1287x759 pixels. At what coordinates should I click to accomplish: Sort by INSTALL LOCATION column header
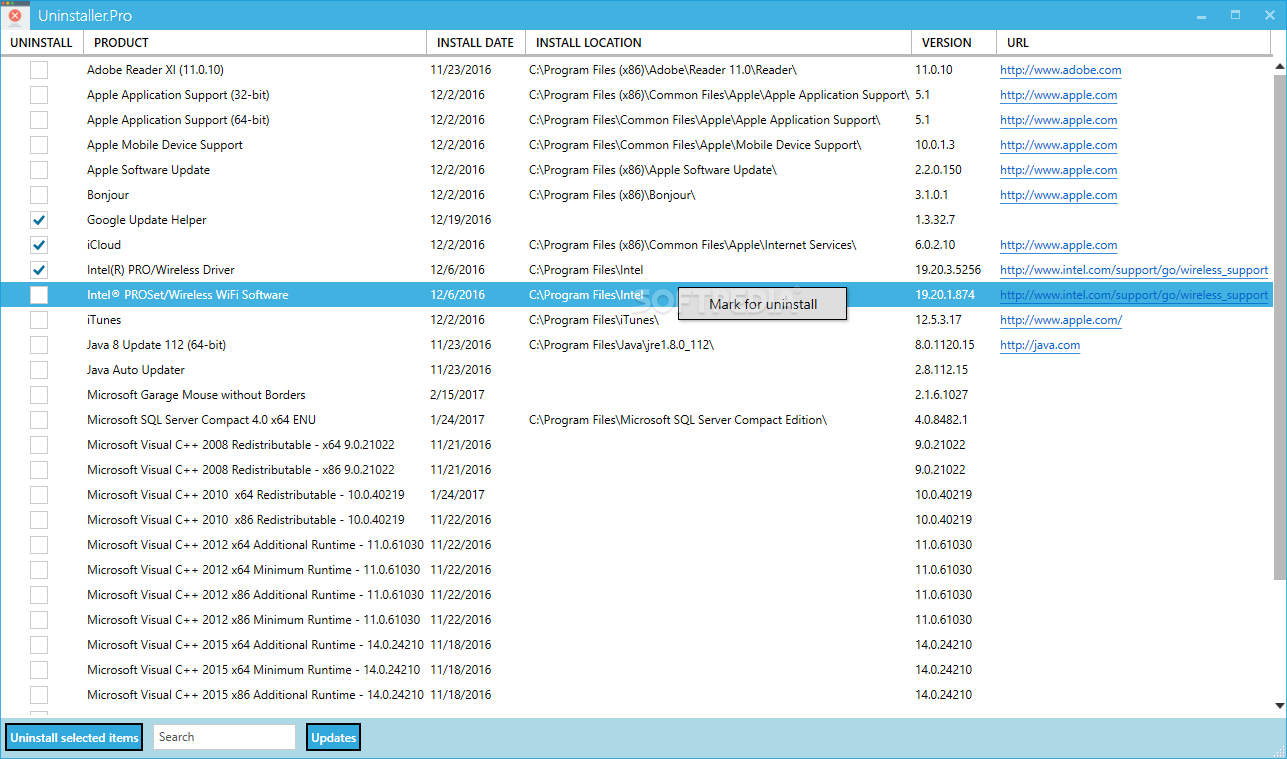click(x=718, y=43)
